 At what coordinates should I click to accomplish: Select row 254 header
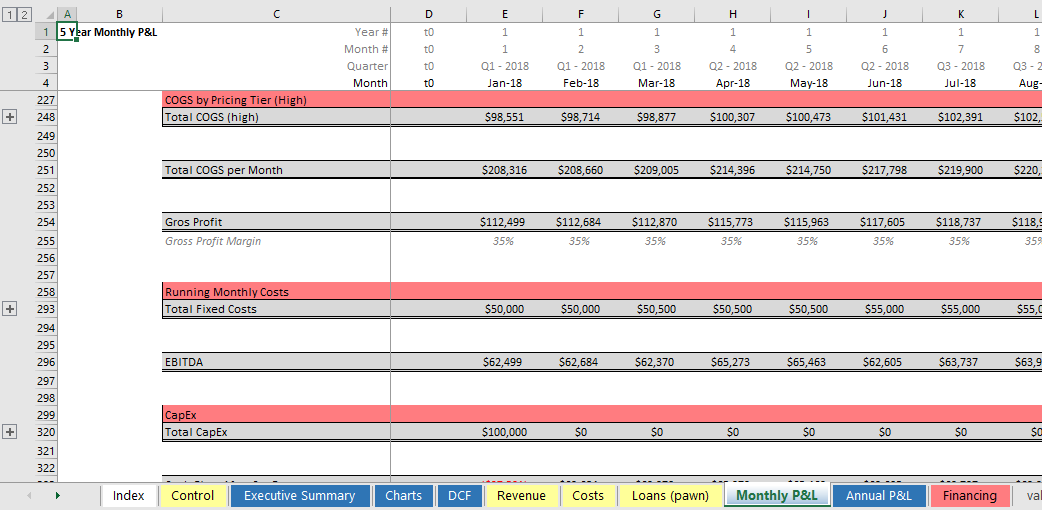[x=47, y=222]
